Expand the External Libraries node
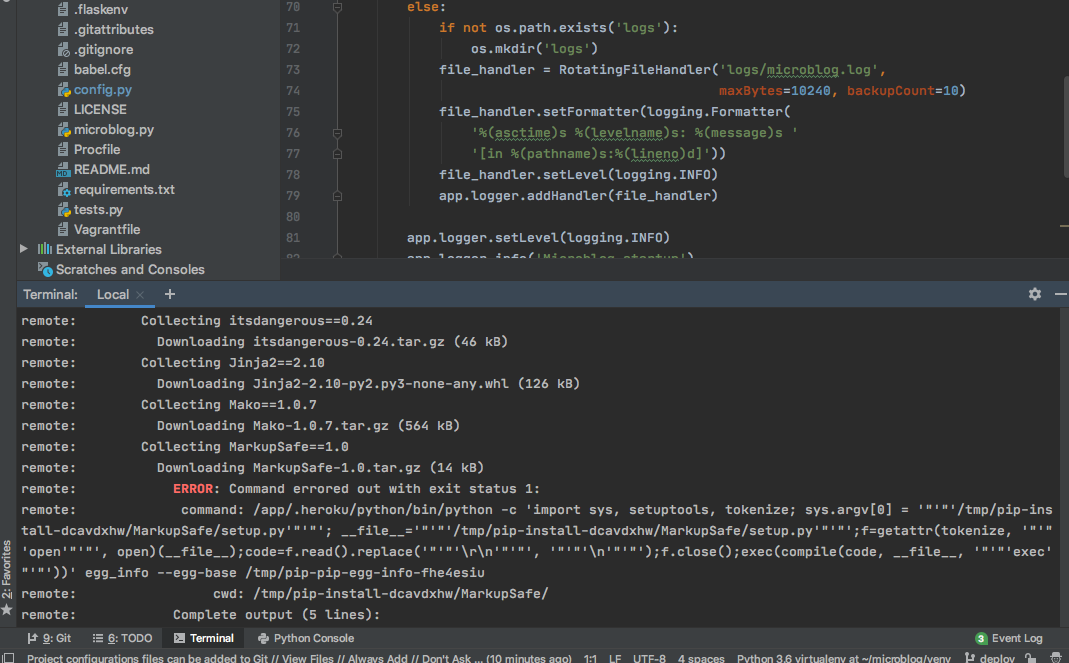1069x663 pixels. click(23, 249)
